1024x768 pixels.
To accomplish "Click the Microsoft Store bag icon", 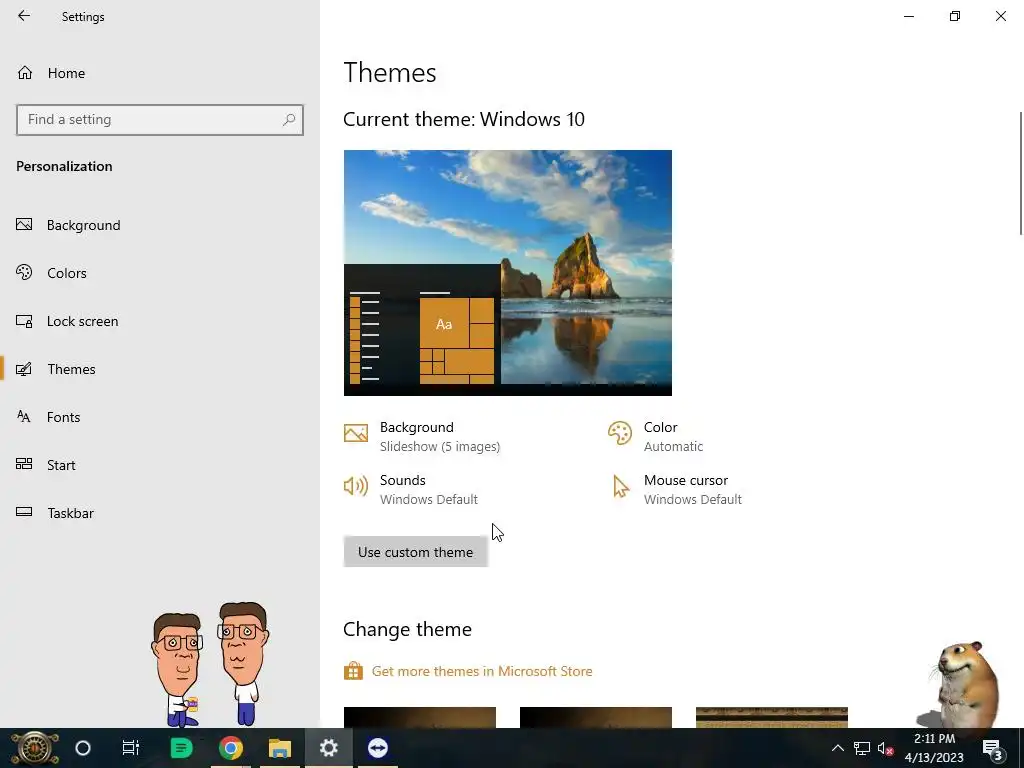I will tap(353, 671).
